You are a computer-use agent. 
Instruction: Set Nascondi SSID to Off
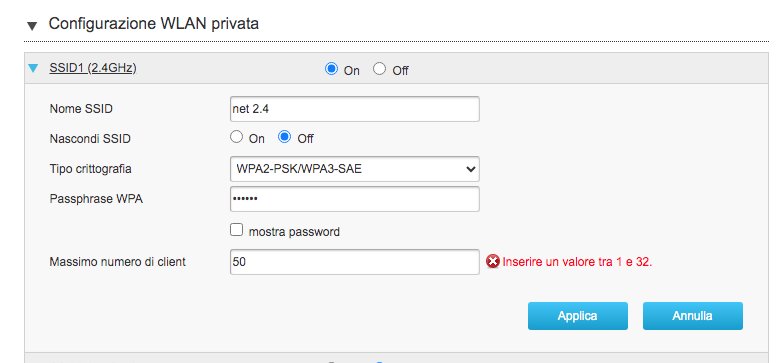coord(284,137)
